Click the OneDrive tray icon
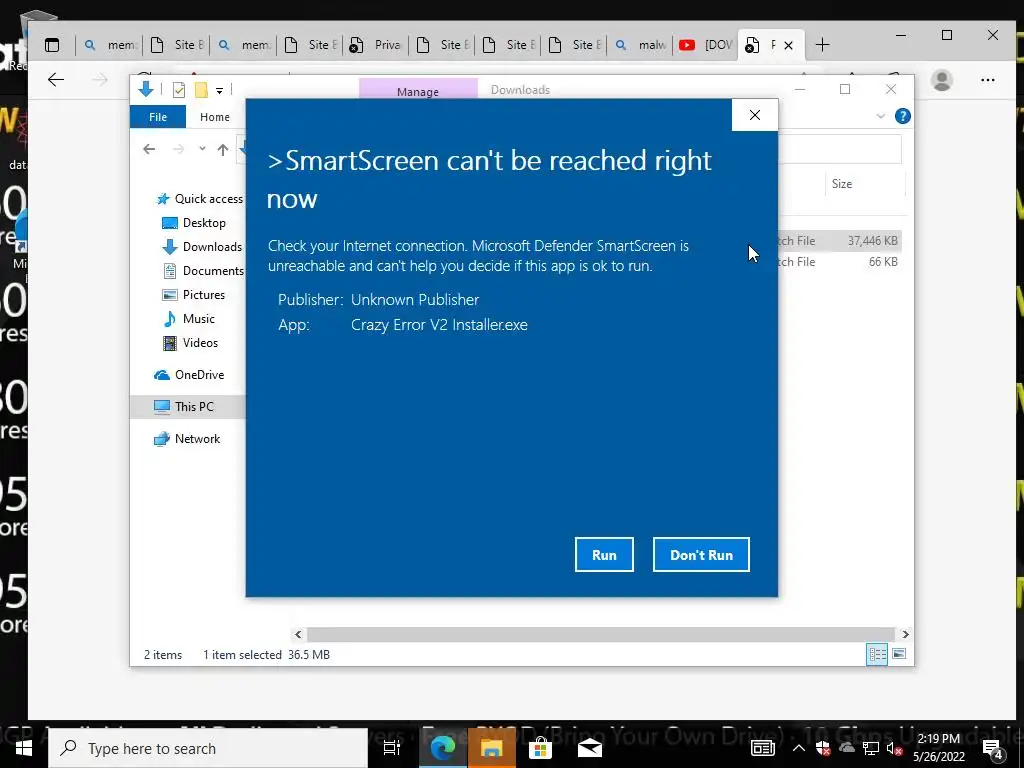 pyautogui.click(x=846, y=748)
